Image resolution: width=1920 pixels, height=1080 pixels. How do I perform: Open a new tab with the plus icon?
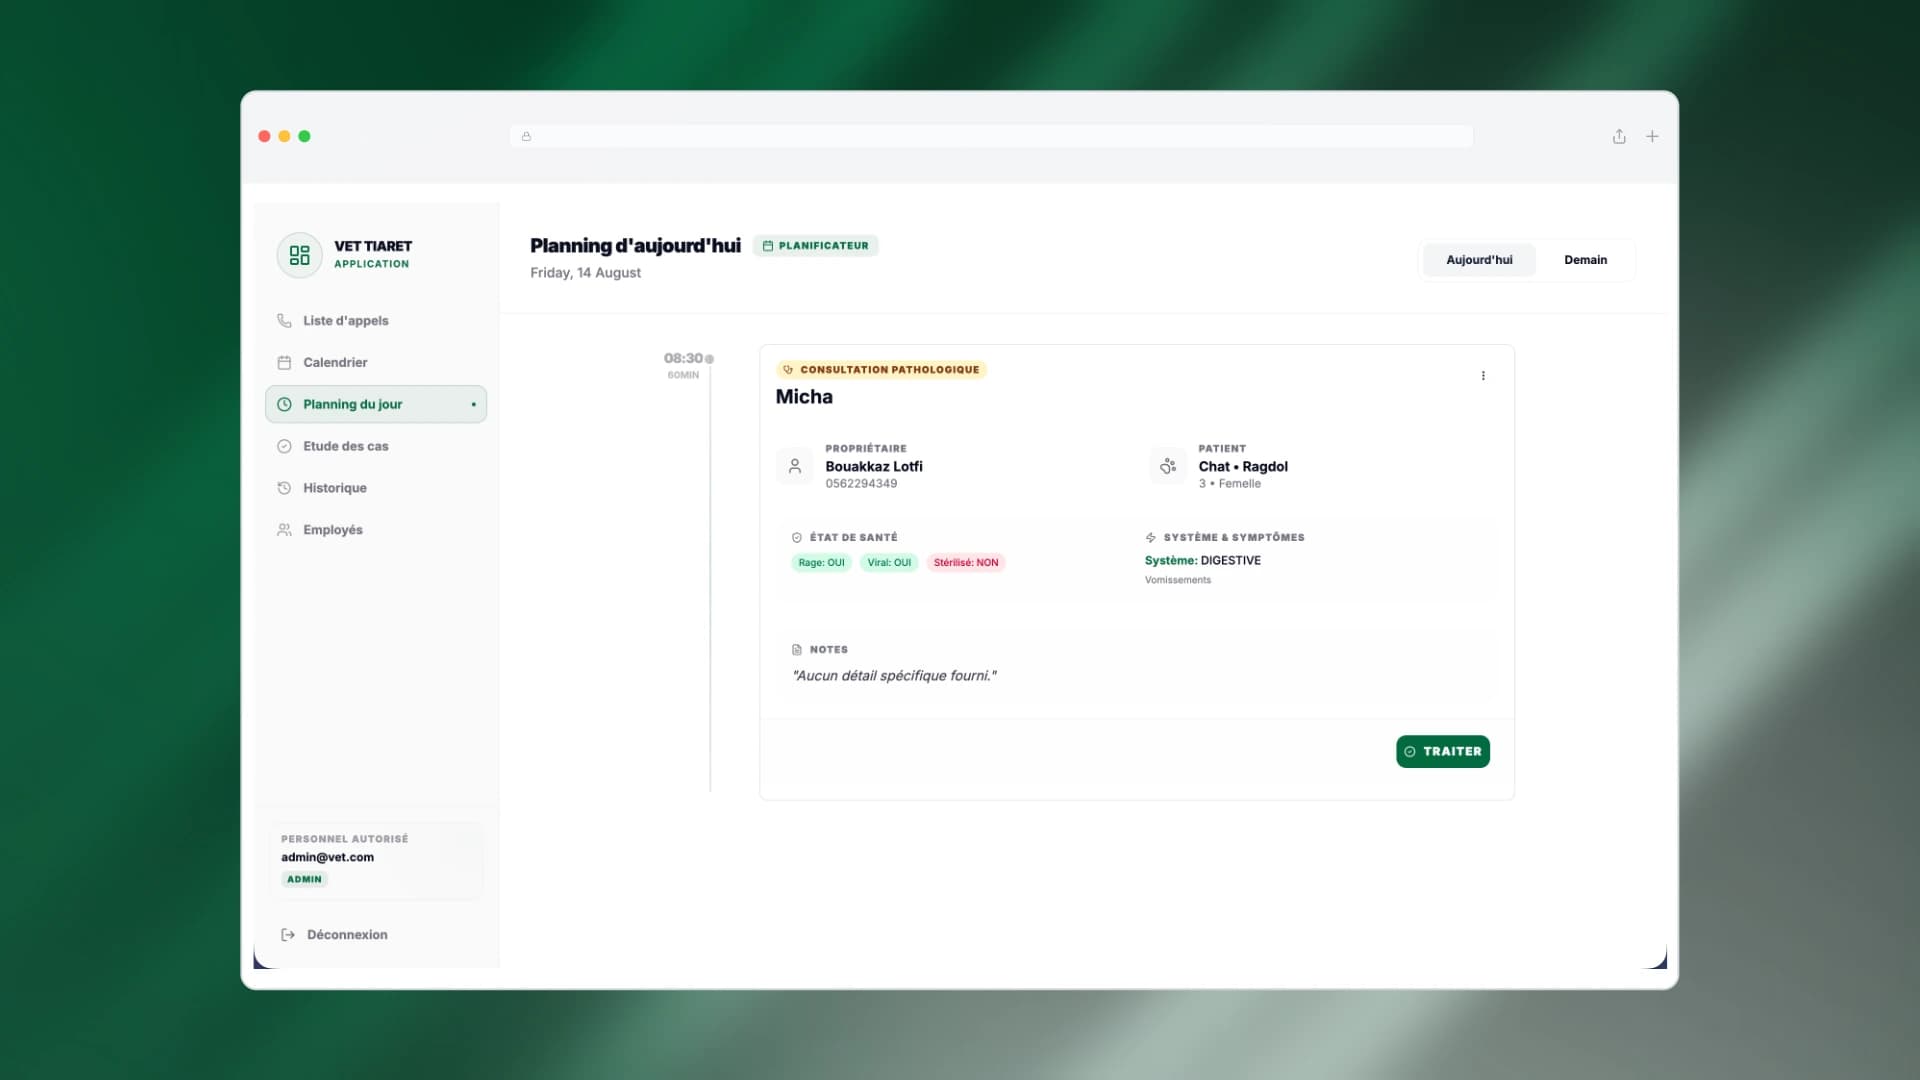point(1652,136)
